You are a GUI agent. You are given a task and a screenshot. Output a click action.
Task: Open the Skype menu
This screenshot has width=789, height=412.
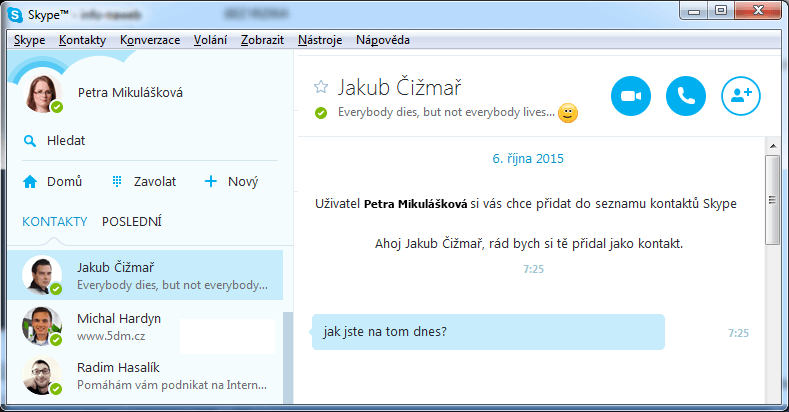point(29,40)
